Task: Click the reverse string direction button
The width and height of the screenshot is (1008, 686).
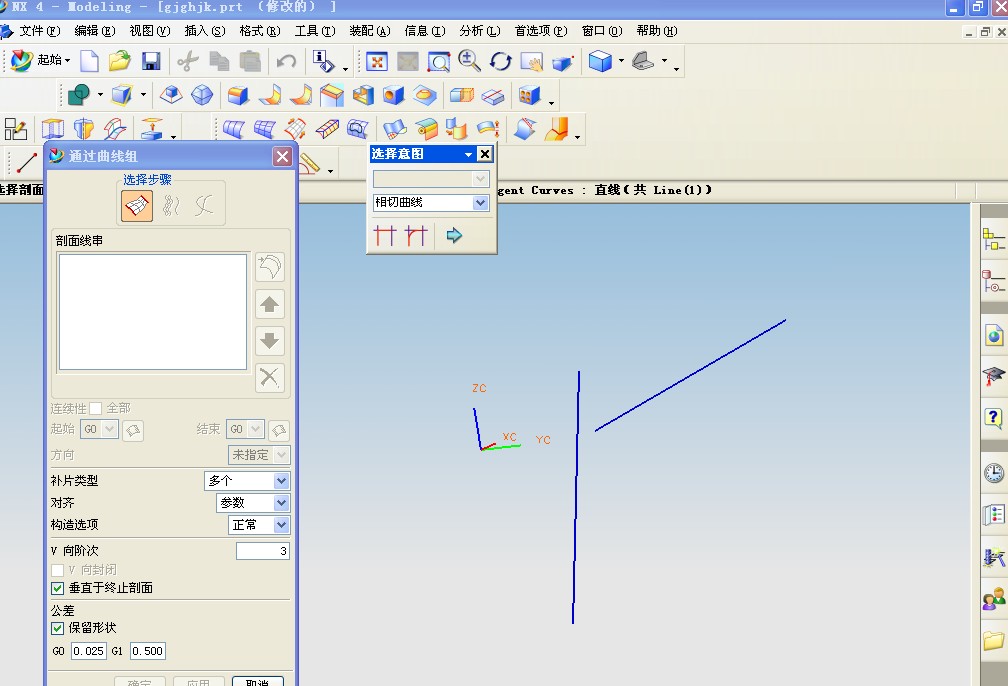Action: coord(270,267)
